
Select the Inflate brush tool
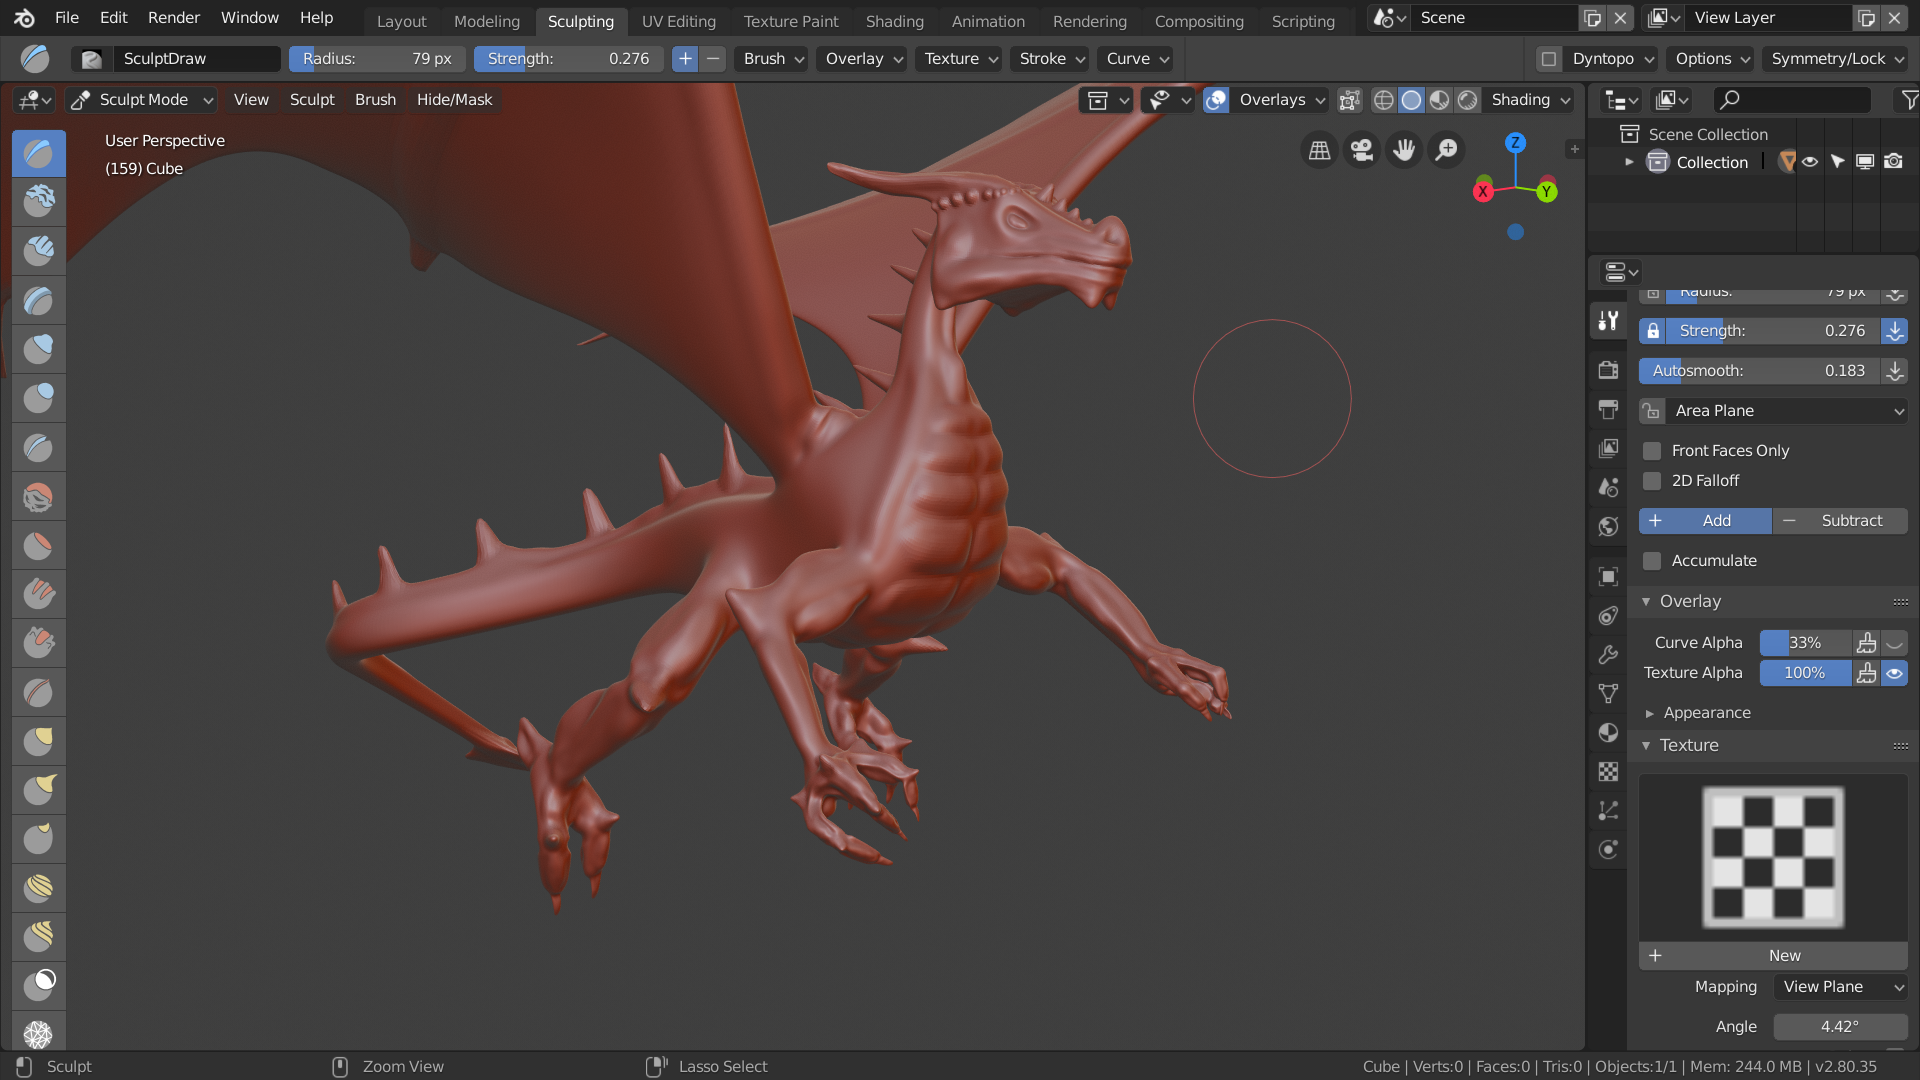39,349
